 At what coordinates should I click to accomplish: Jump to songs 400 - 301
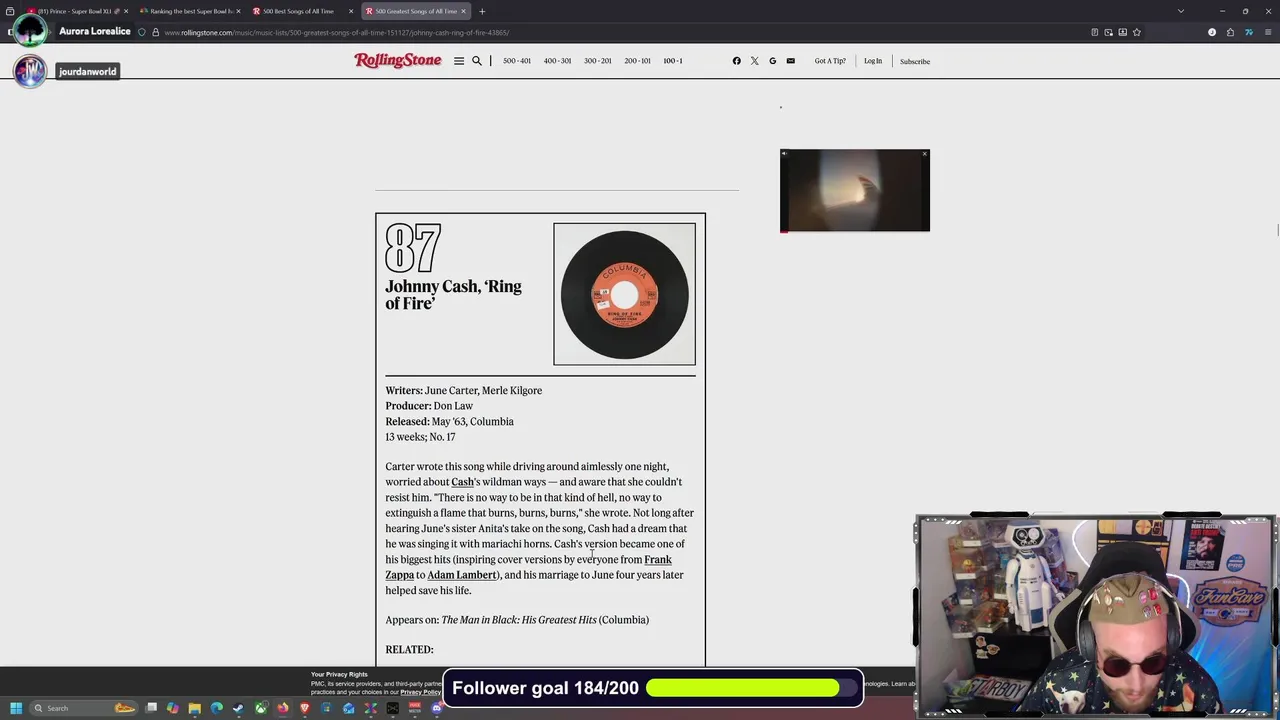(x=557, y=61)
